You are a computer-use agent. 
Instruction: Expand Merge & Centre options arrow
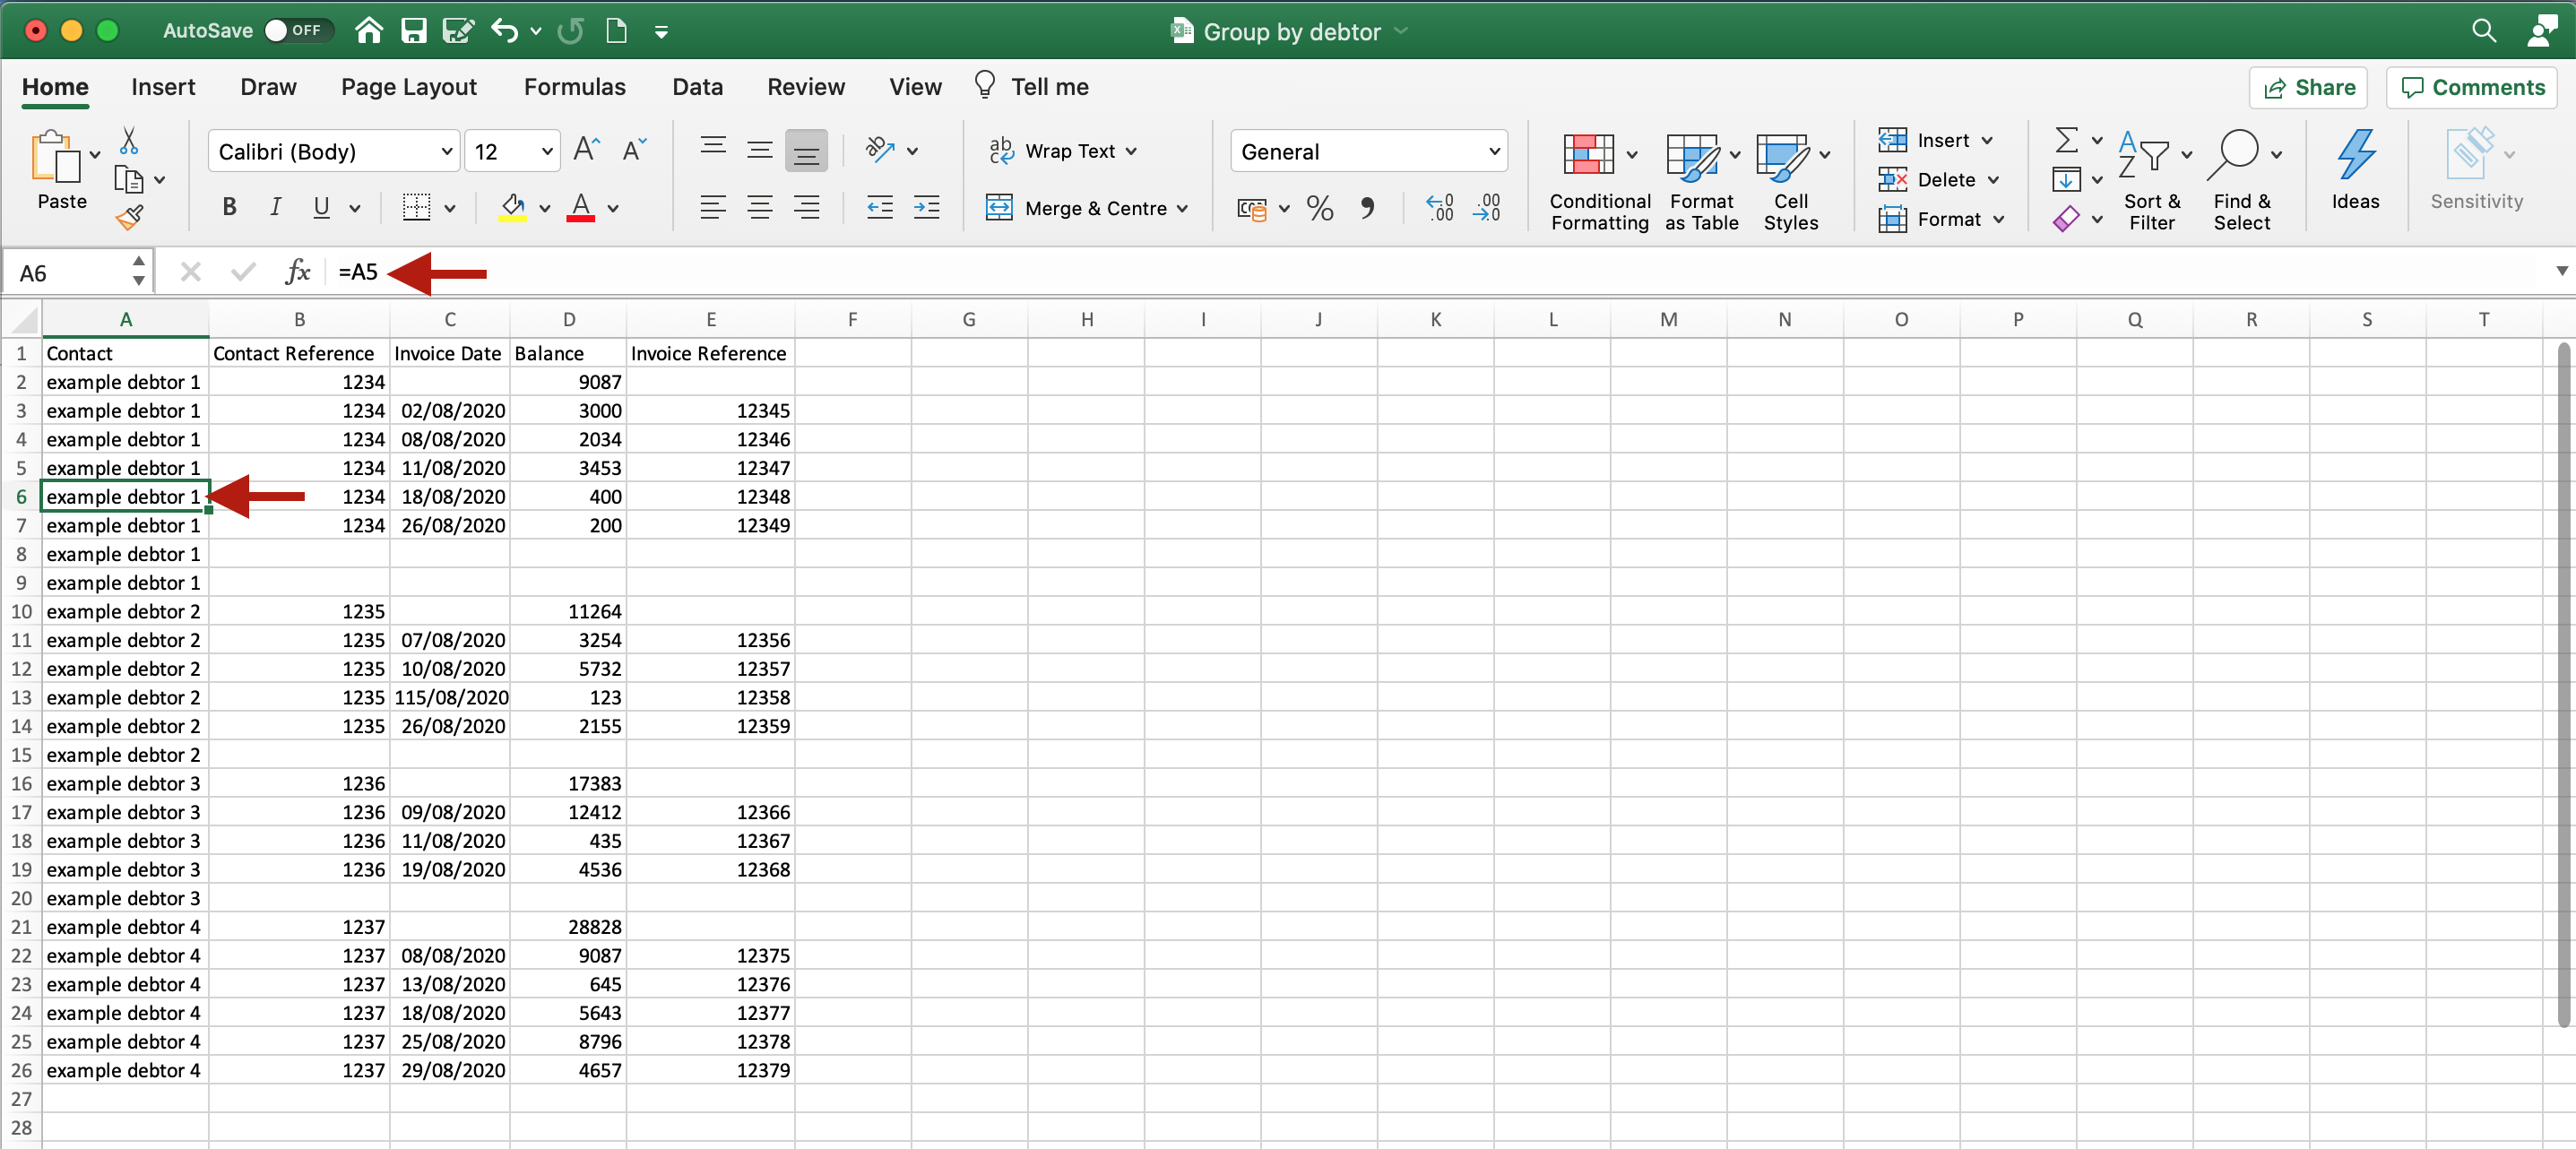(x=1183, y=208)
